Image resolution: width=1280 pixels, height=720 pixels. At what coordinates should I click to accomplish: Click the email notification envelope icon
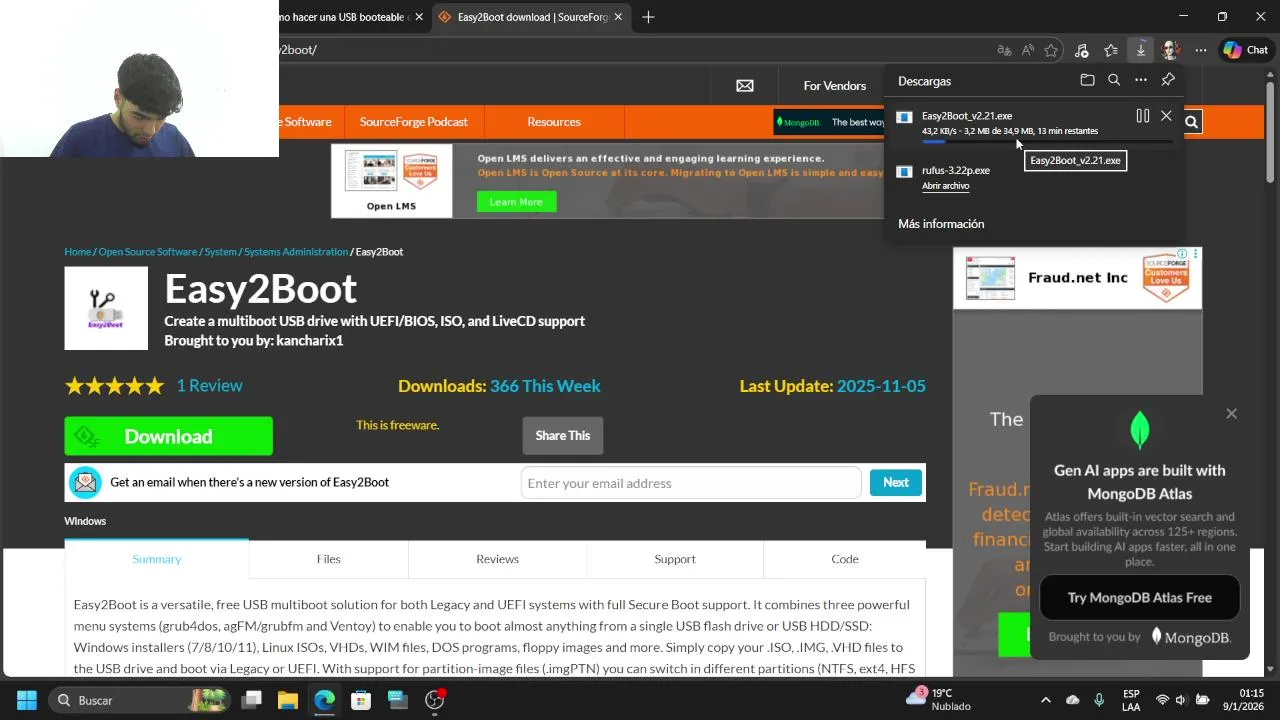pyautogui.click(x=86, y=483)
